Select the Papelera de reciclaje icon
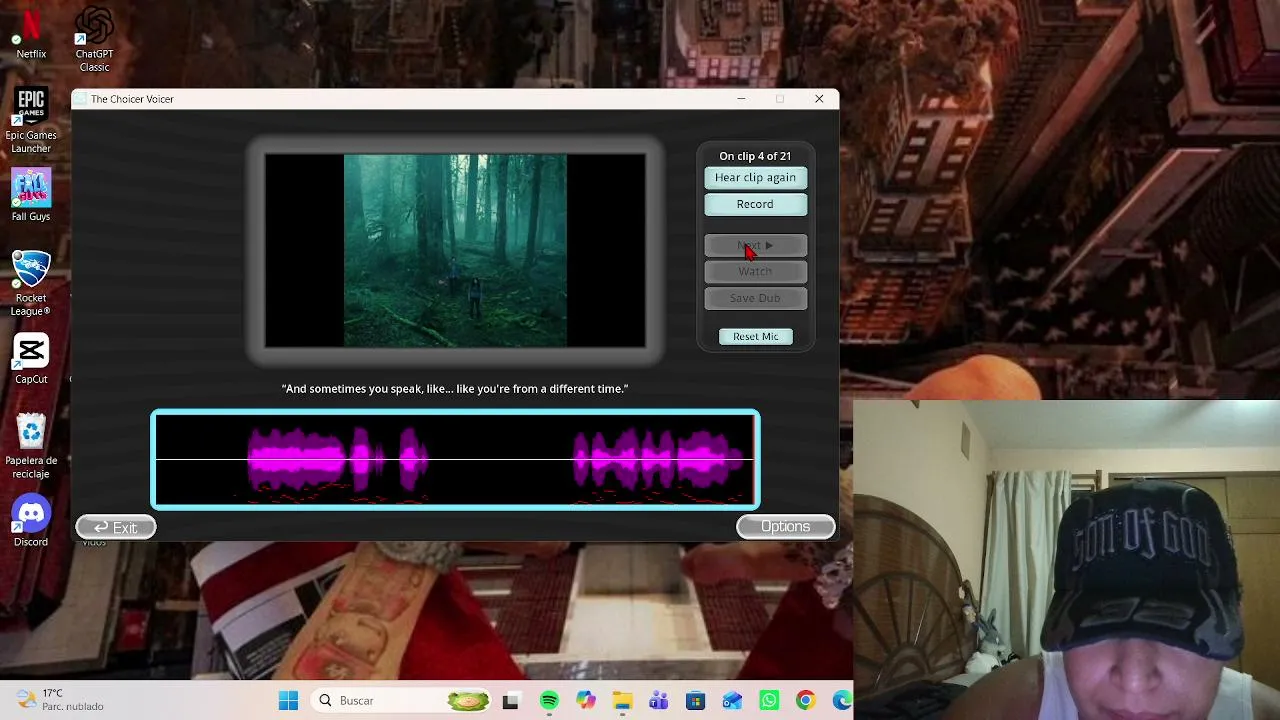The width and height of the screenshot is (1280, 720). point(31,447)
